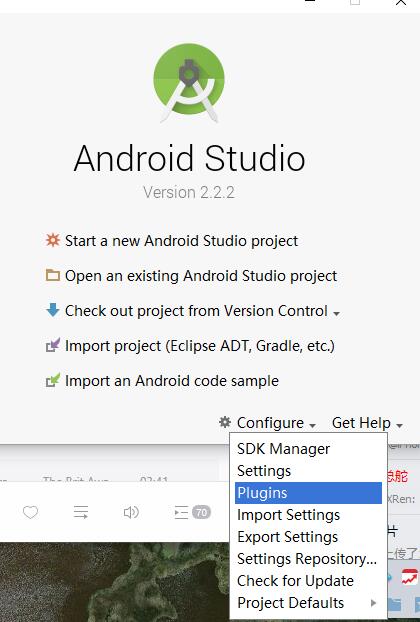
Task: Open SDK Manager from the menu
Action: [308, 449]
